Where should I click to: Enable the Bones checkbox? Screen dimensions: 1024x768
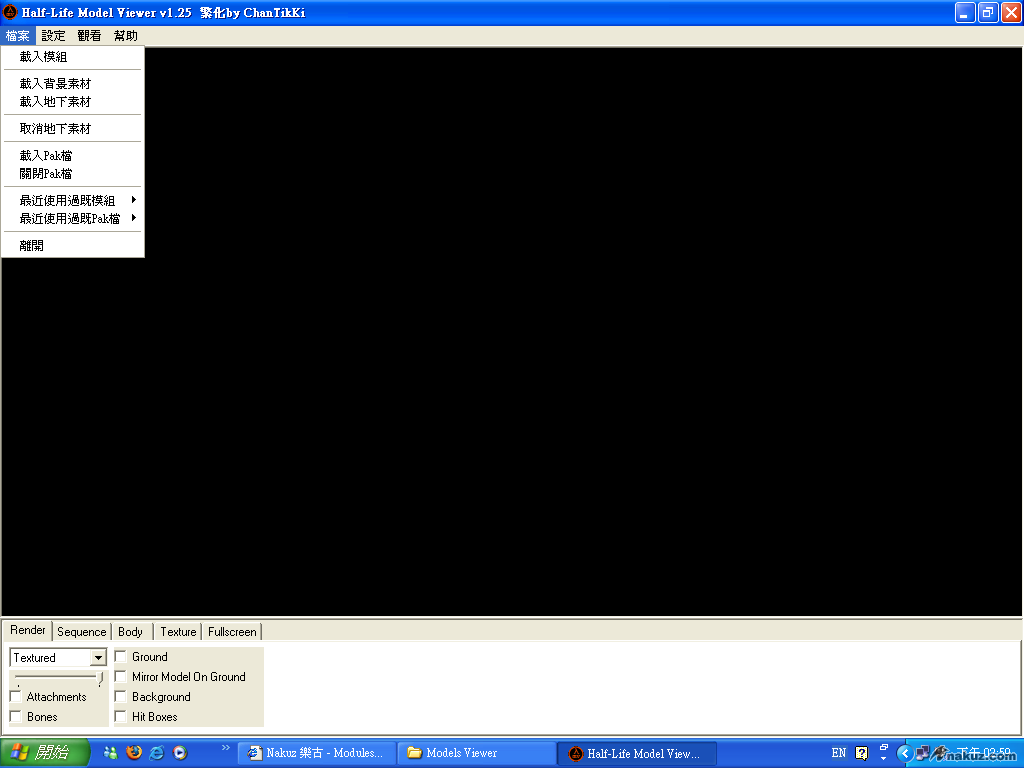16,716
